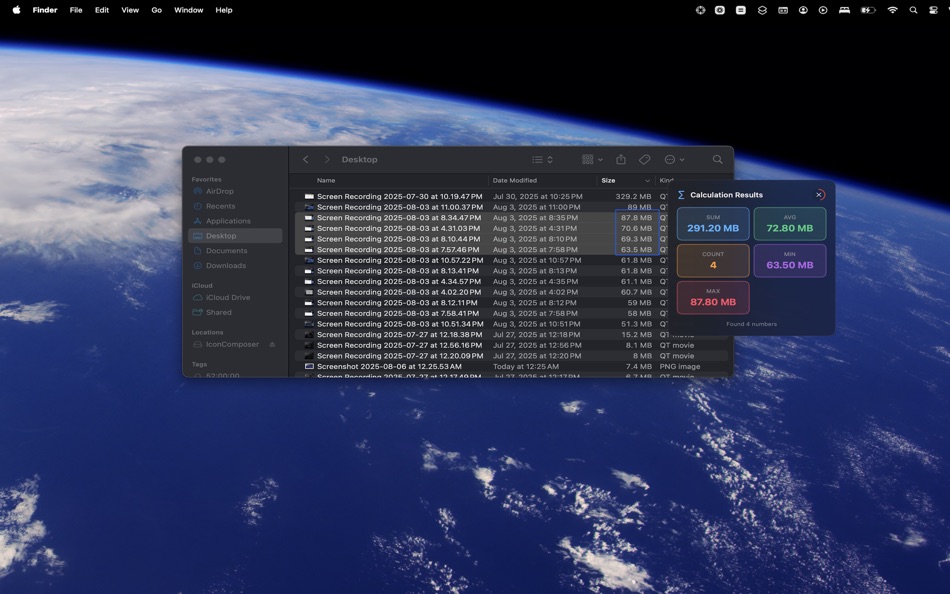Click the battery charging icon
950x594 pixels.
tap(868, 10)
